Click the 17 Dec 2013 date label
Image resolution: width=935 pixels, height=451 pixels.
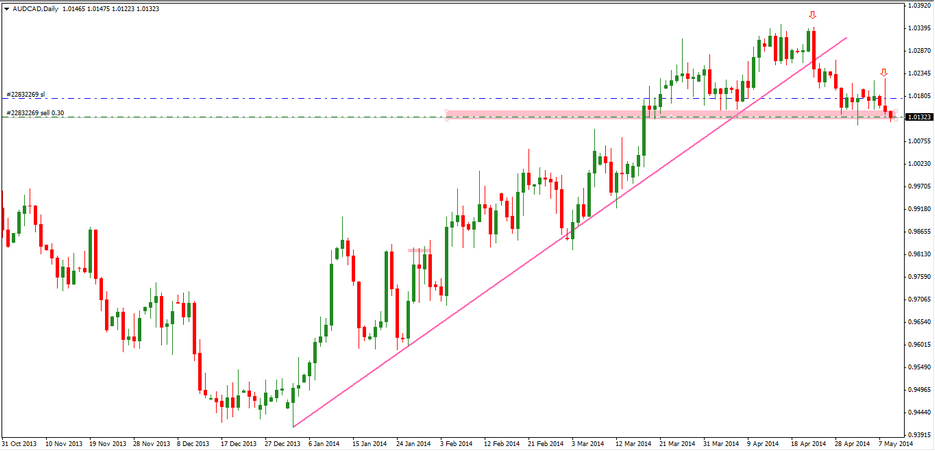click(x=238, y=443)
